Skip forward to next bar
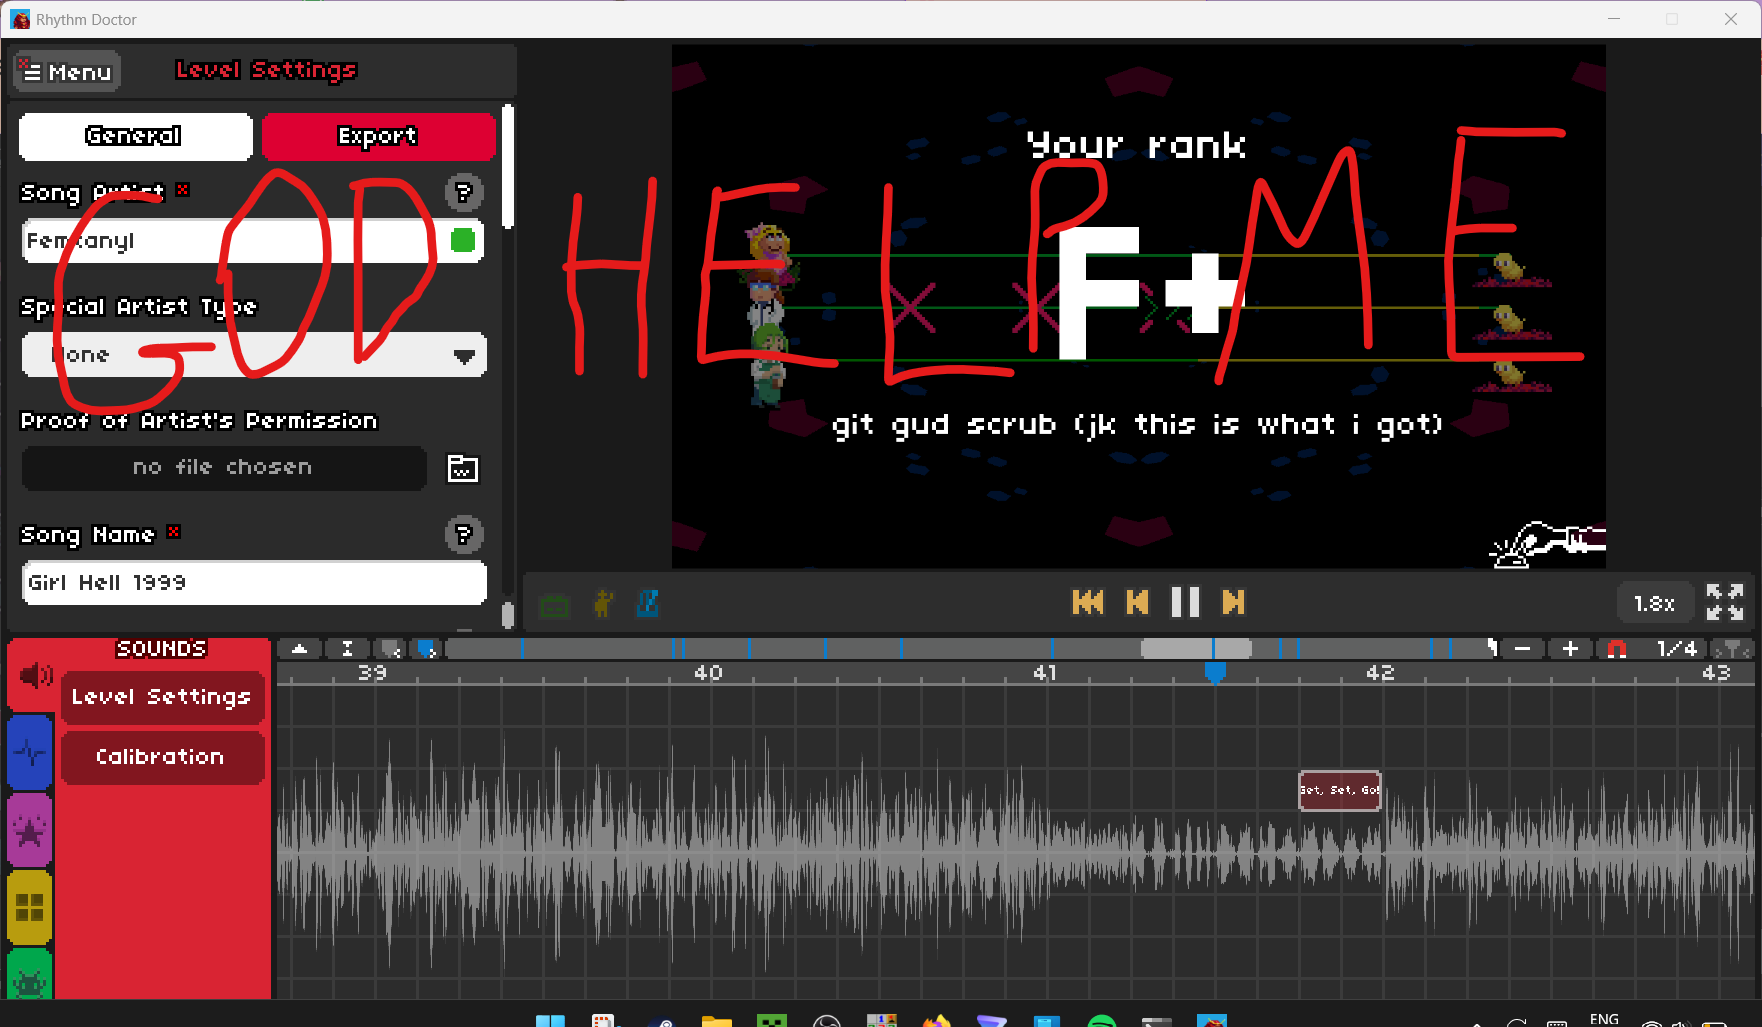This screenshot has height=1027, width=1762. point(1233,602)
